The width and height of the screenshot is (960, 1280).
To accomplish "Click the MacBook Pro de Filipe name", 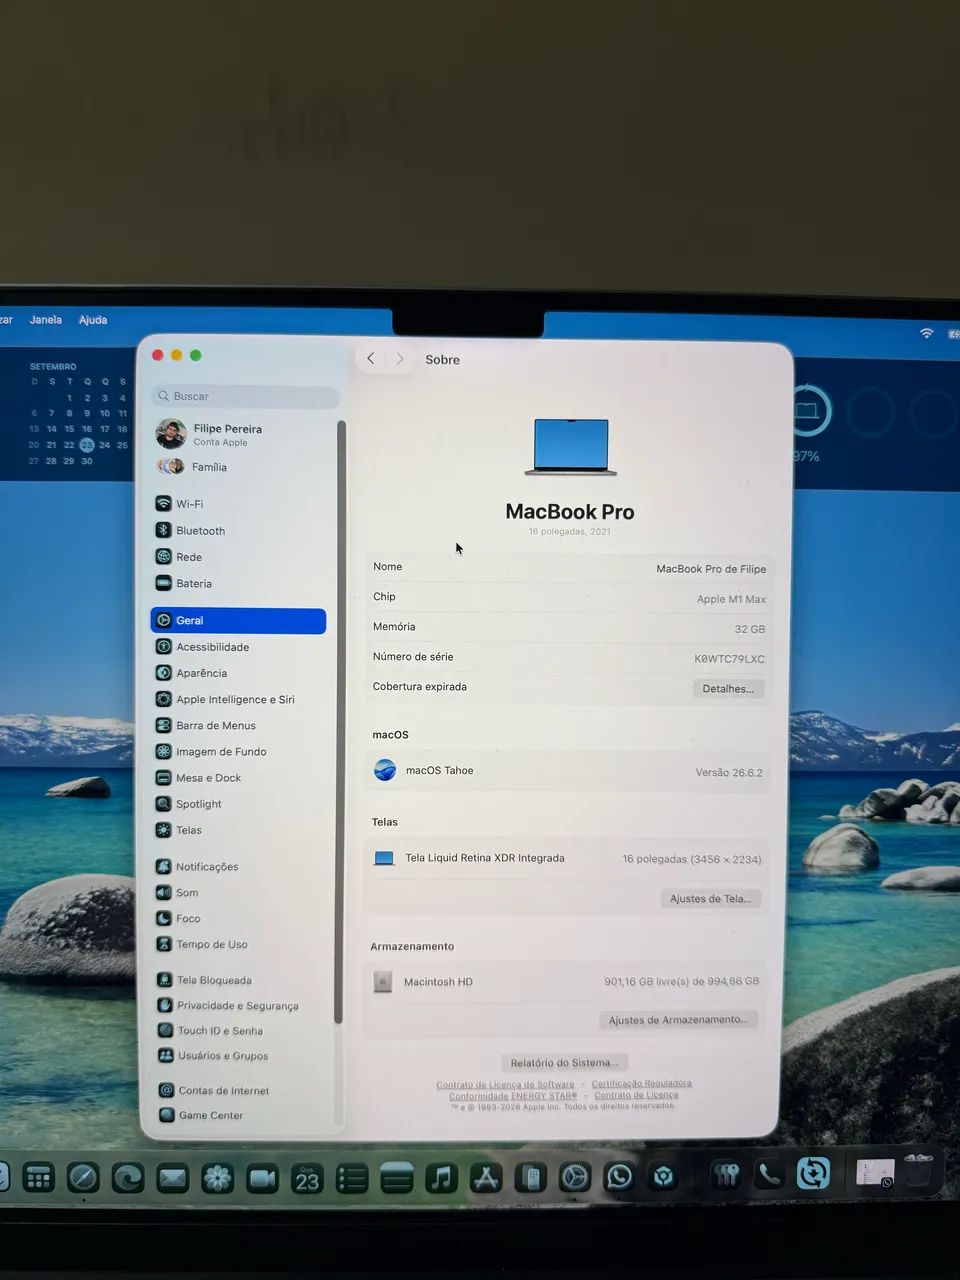I will (x=711, y=569).
